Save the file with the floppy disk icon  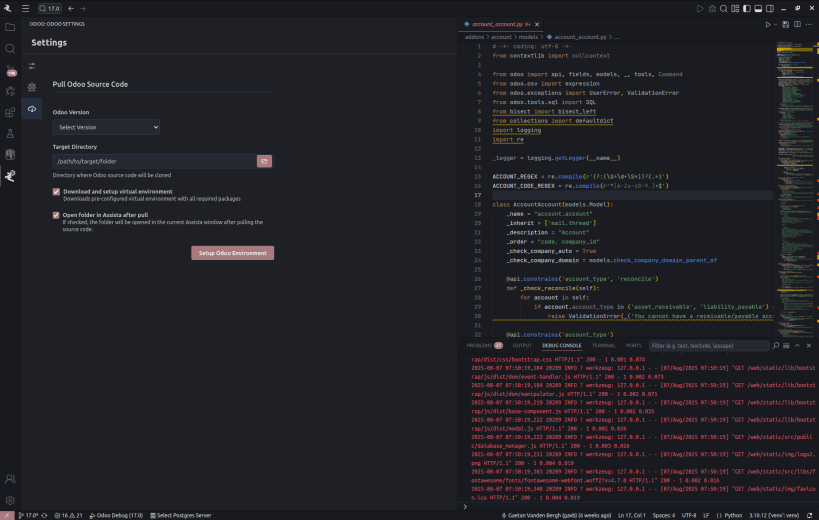pyautogui.click(x=786, y=24)
